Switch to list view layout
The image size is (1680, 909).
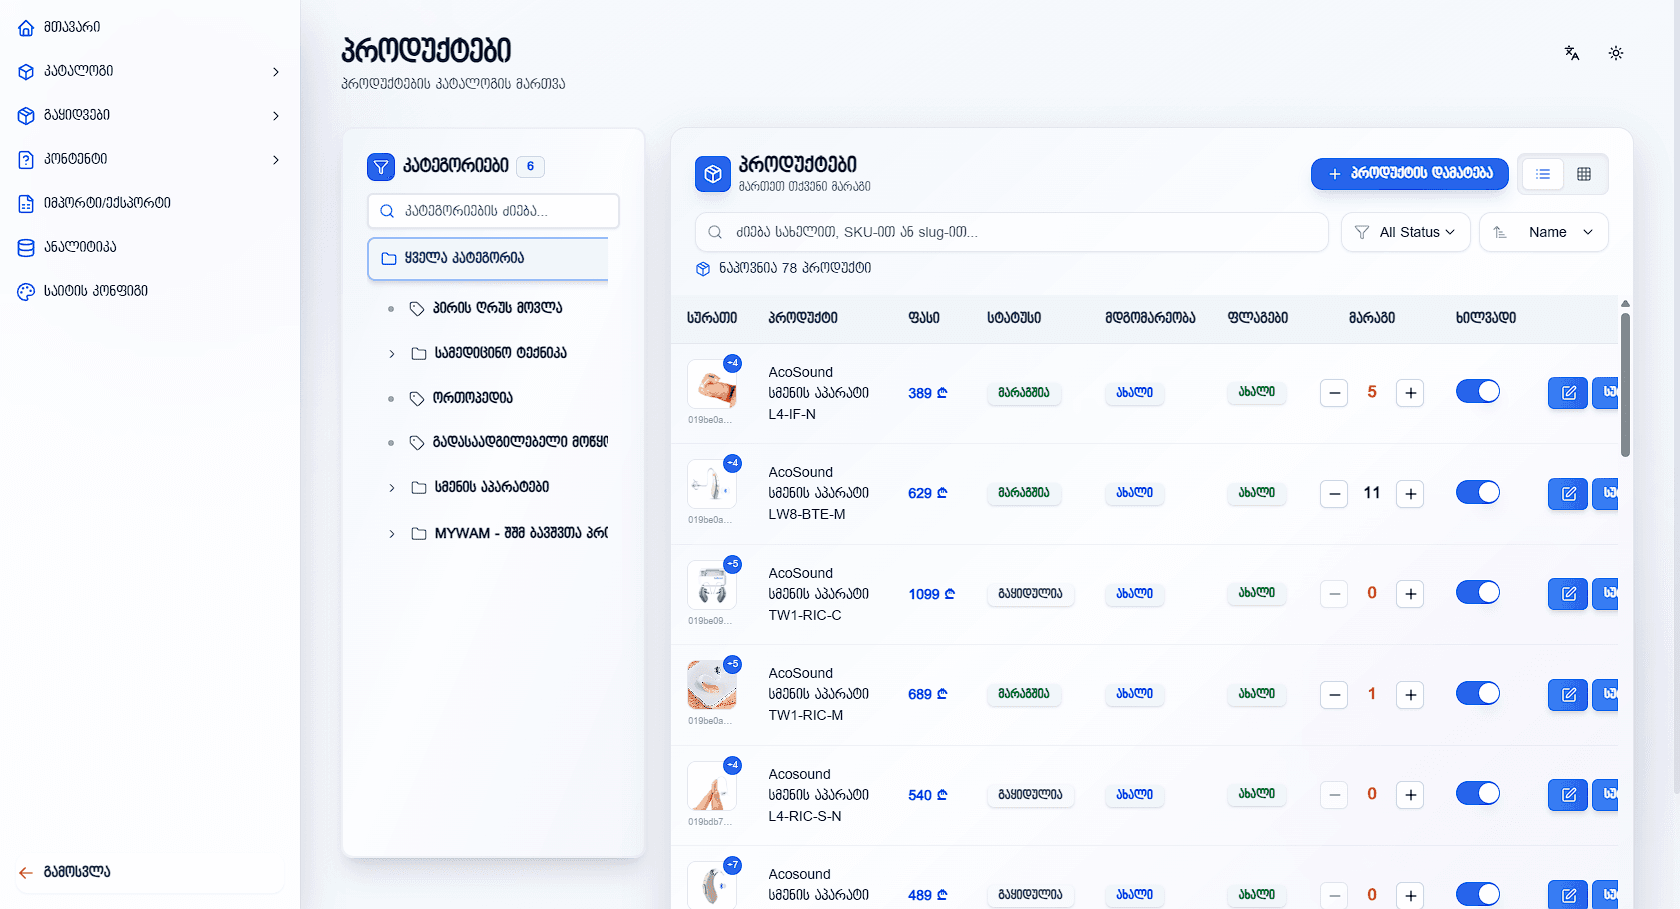[x=1543, y=174]
